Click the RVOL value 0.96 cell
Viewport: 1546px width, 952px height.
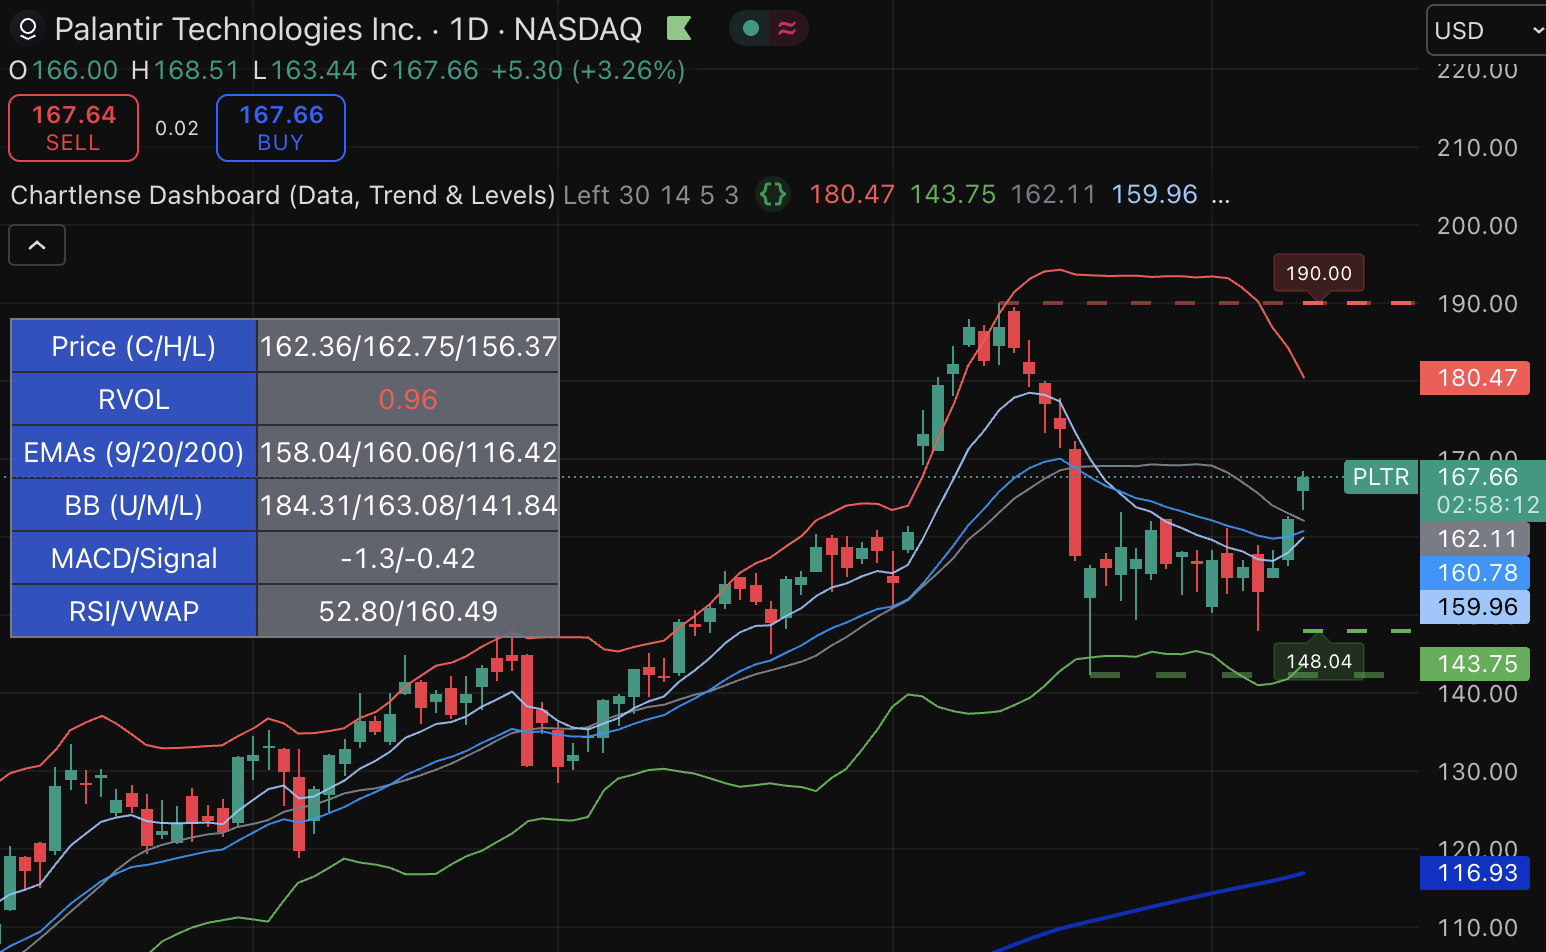click(x=408, y=400)
